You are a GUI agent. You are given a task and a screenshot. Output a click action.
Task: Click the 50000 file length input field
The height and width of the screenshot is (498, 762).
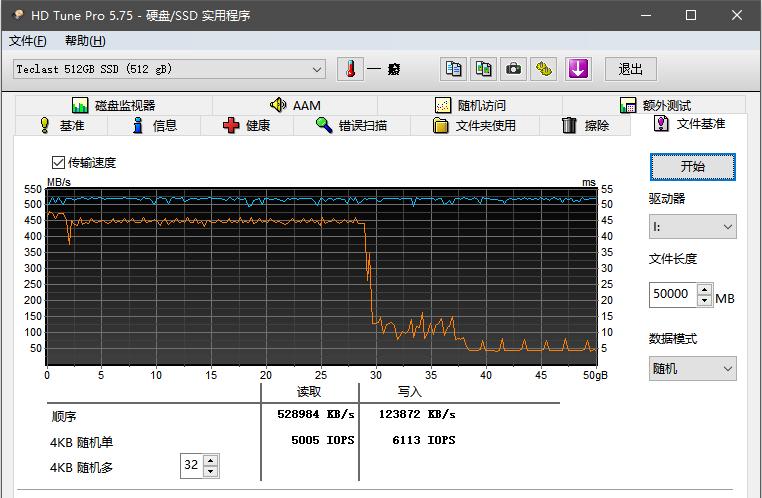coord(673,294)
